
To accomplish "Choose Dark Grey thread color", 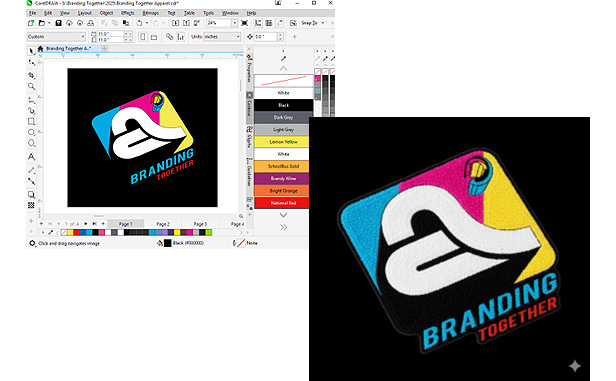I will (x=283, y=117).
